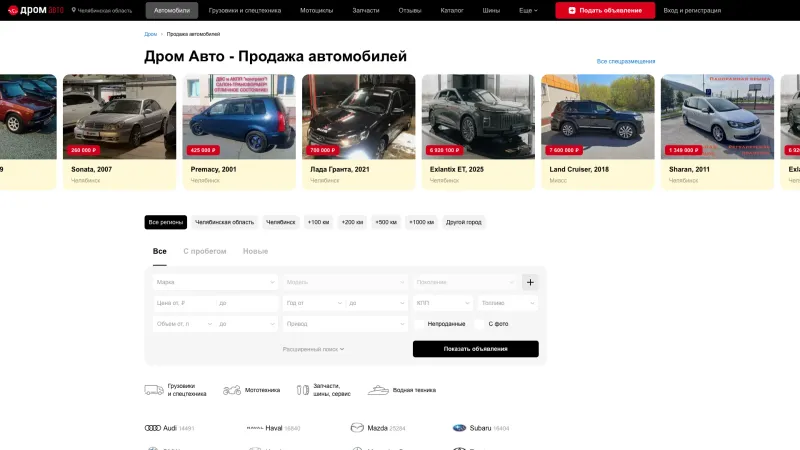
Task: Open the Год от dropdown
Action: tap(314, 303)
